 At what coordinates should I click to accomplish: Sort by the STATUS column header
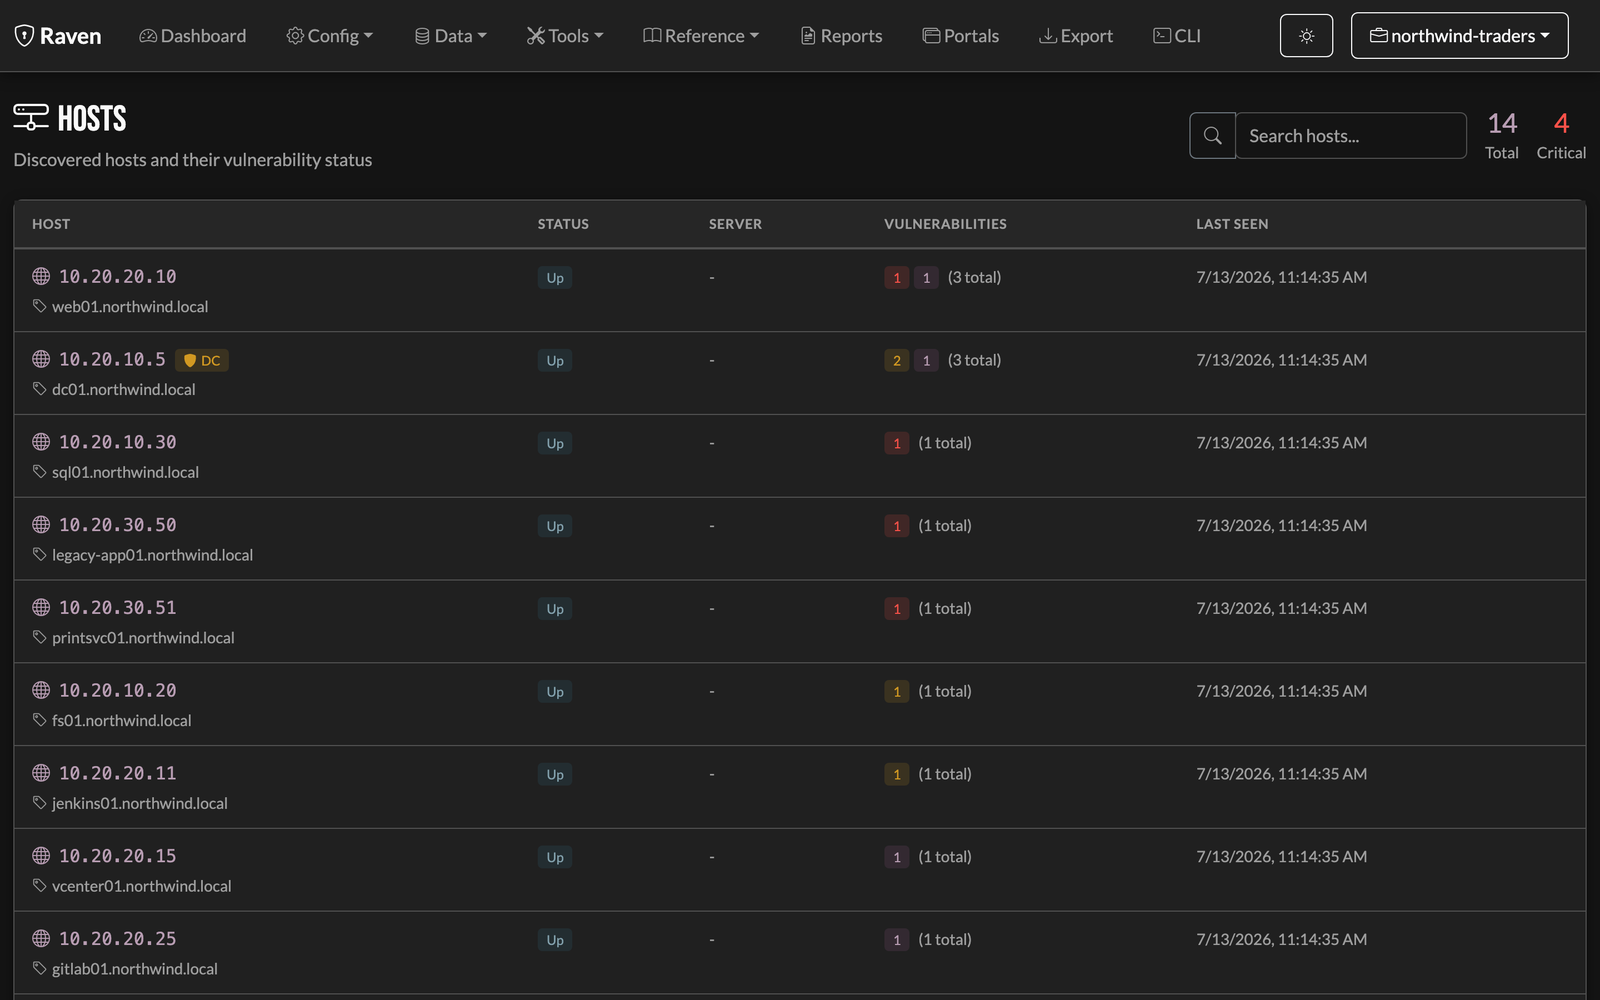pos(563,224)
